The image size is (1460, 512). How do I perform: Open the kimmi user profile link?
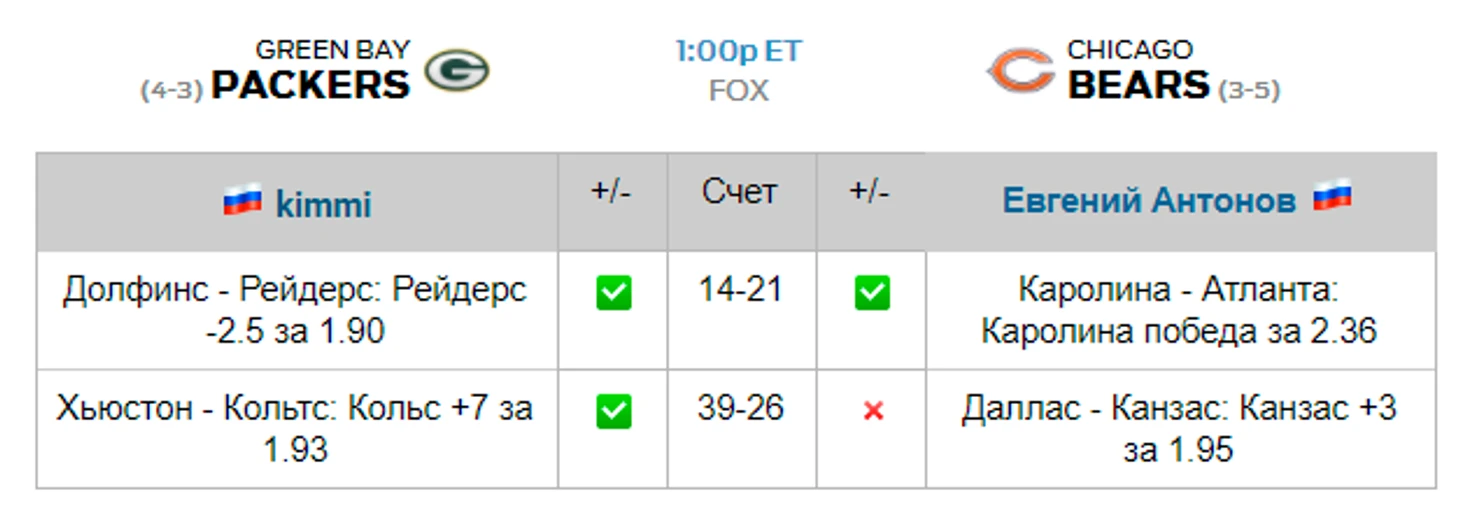323,205
